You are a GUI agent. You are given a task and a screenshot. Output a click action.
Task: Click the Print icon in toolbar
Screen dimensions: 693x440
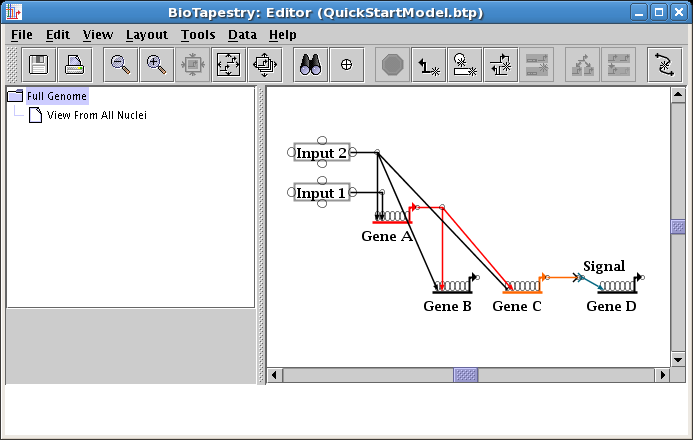point(74,64)
